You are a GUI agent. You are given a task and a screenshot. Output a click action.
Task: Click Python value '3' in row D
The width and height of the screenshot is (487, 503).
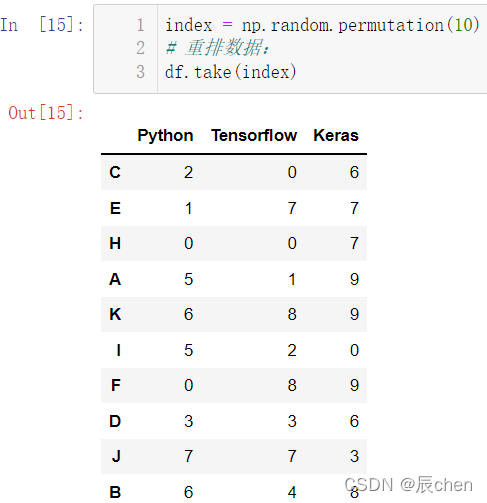coord(189,421)
